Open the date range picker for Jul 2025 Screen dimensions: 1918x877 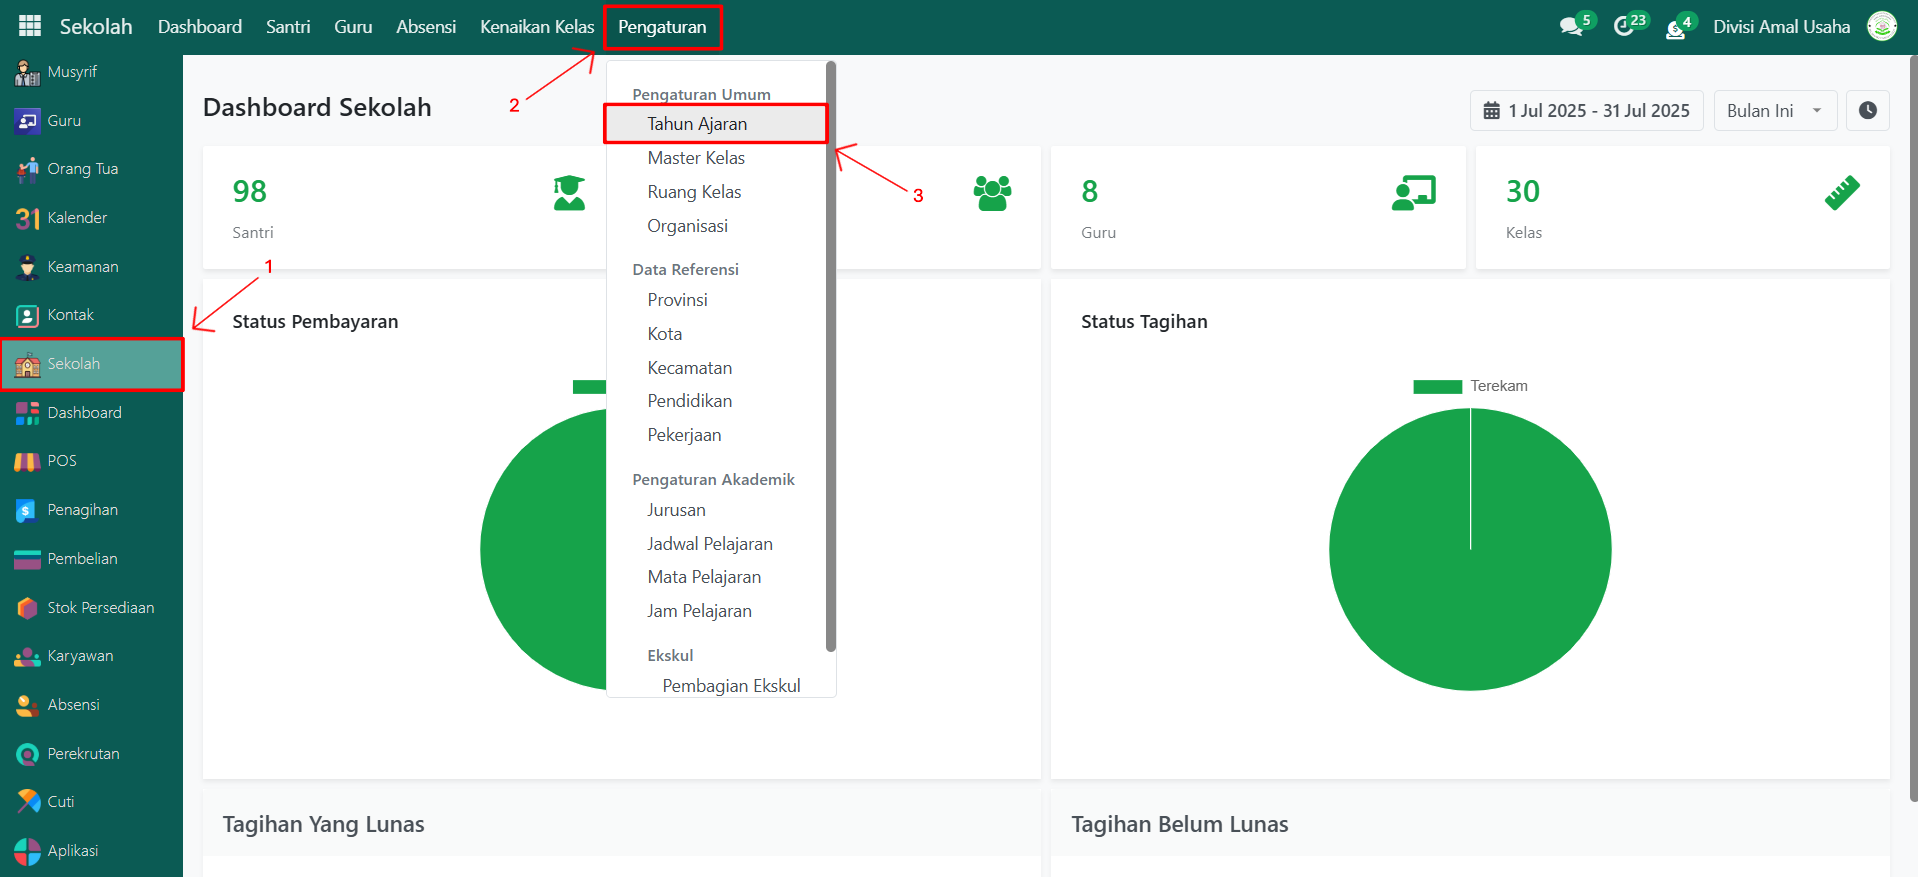(1586, 111)
